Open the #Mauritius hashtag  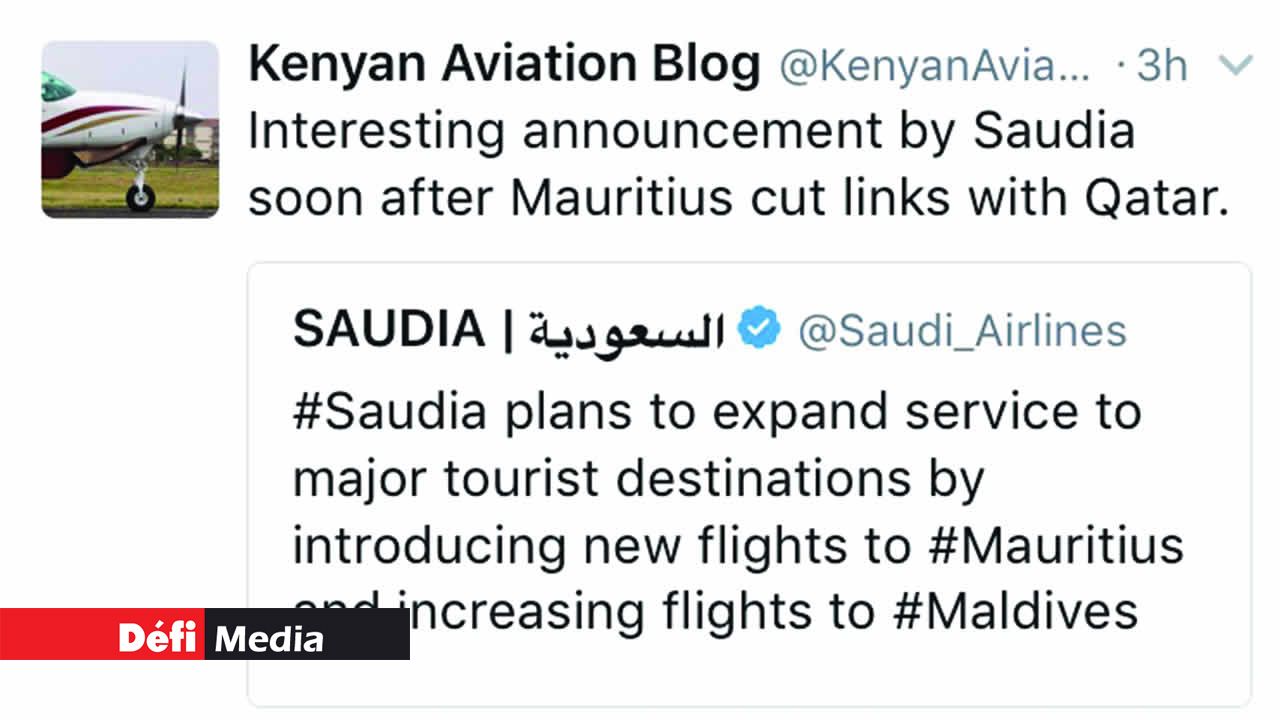[1048, 546]
